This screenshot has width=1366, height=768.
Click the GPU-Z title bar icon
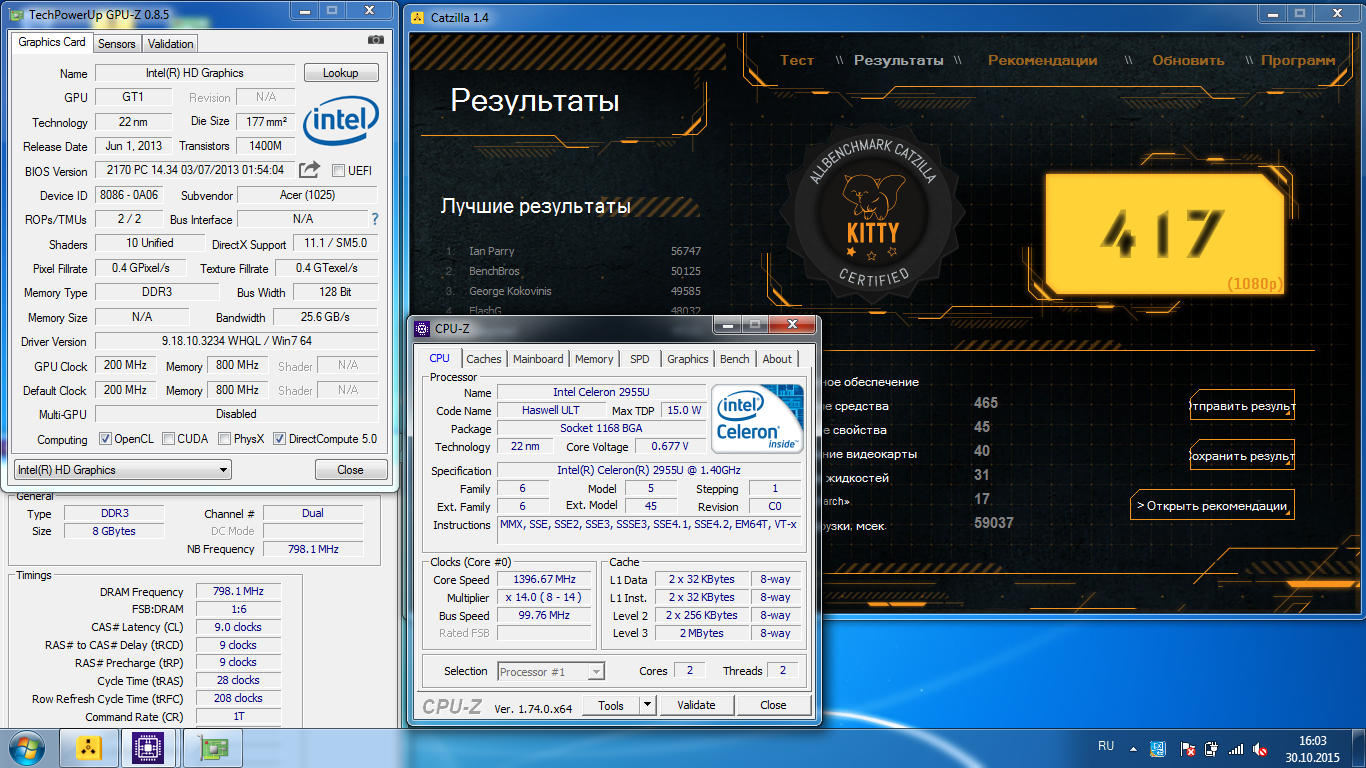tap(16, 14)
